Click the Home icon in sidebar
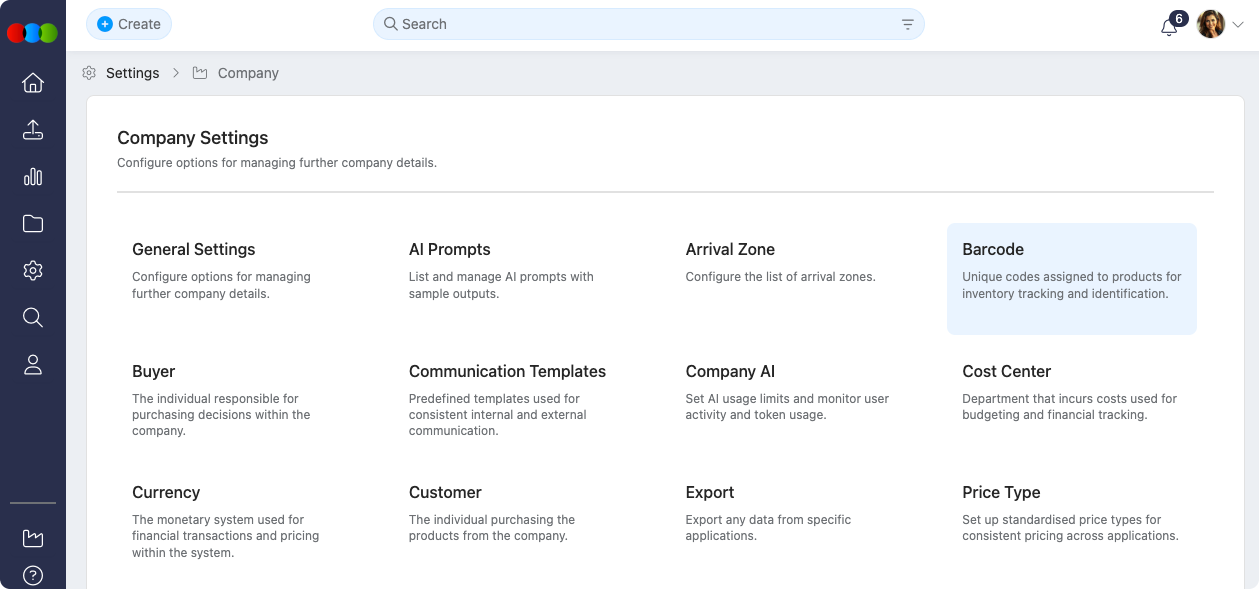 pos(33,83)
